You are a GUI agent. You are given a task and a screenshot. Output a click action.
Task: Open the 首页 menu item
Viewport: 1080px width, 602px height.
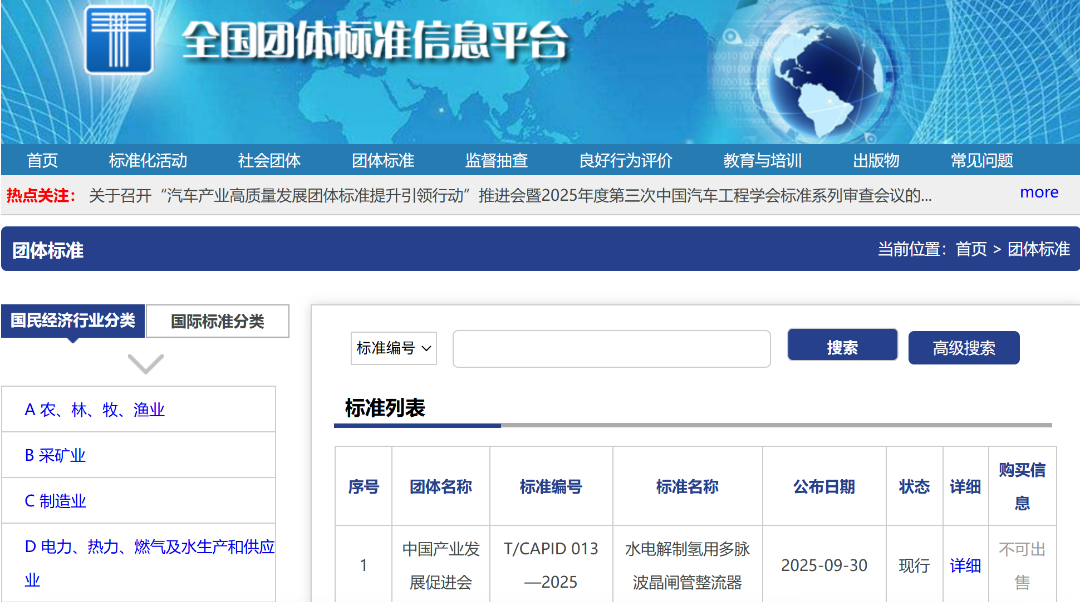[x=41, y=159]
